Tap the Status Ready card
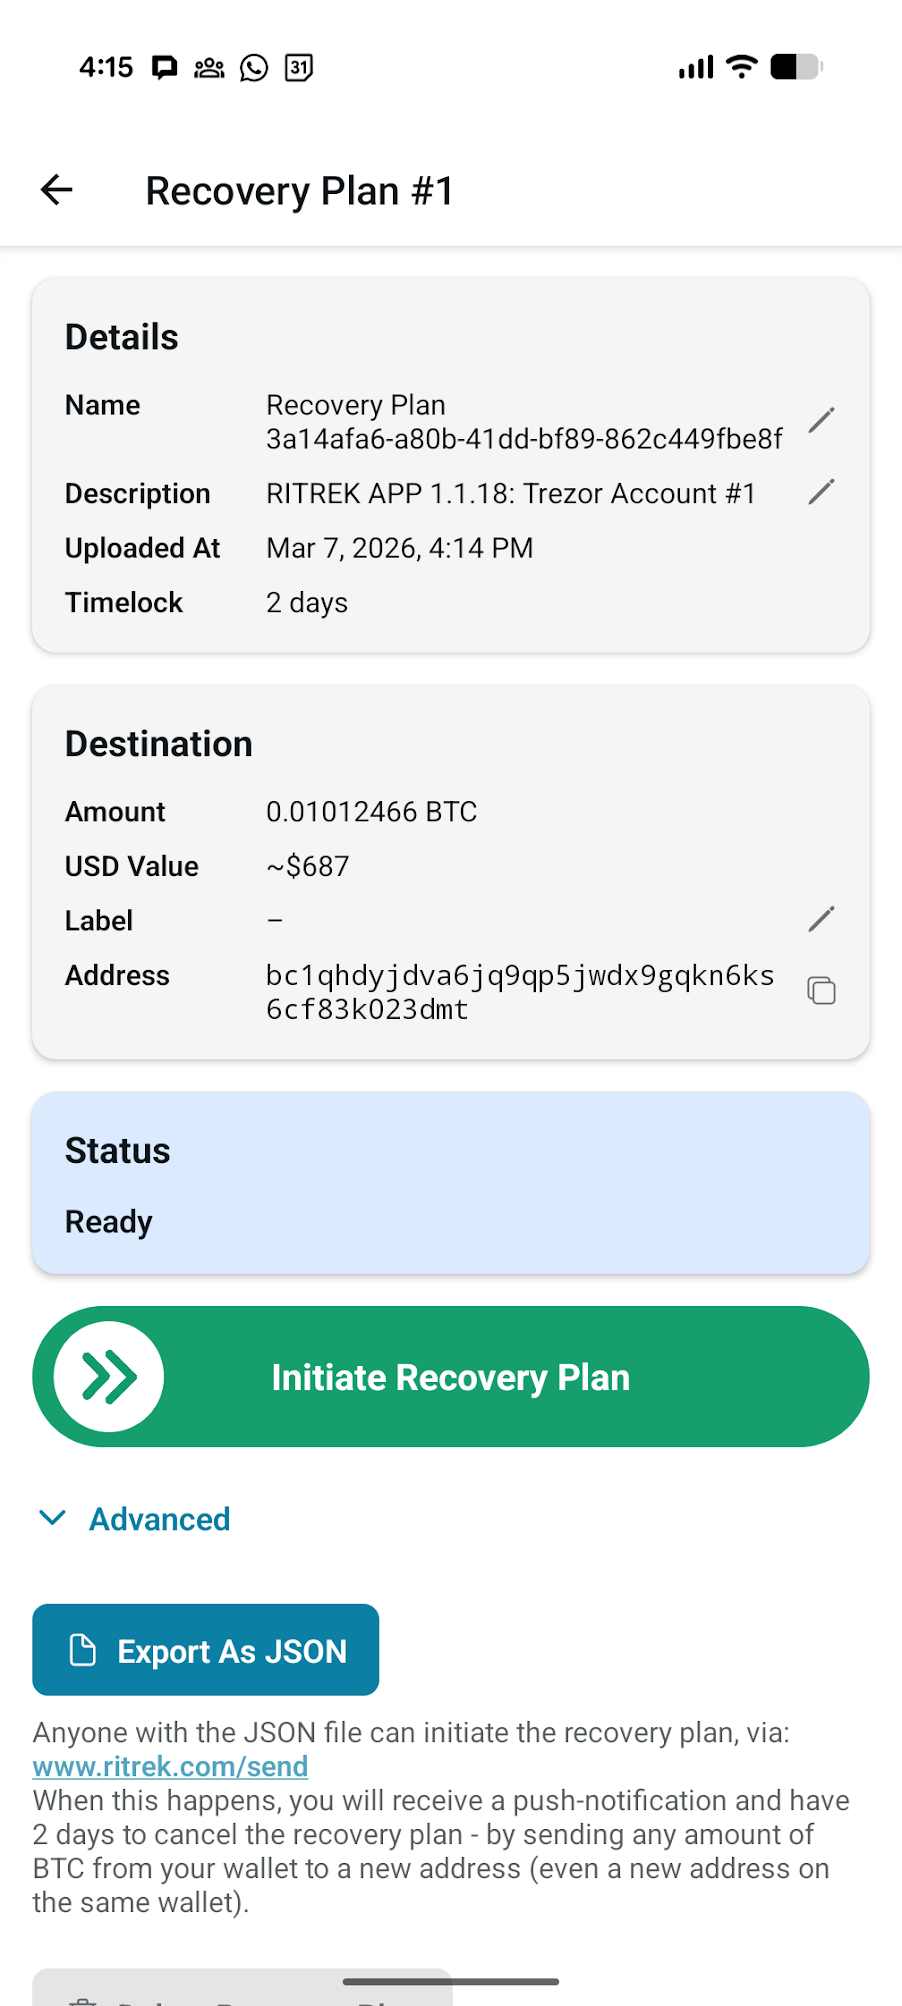This screenshot has width=902, height=2006. 450,1183
